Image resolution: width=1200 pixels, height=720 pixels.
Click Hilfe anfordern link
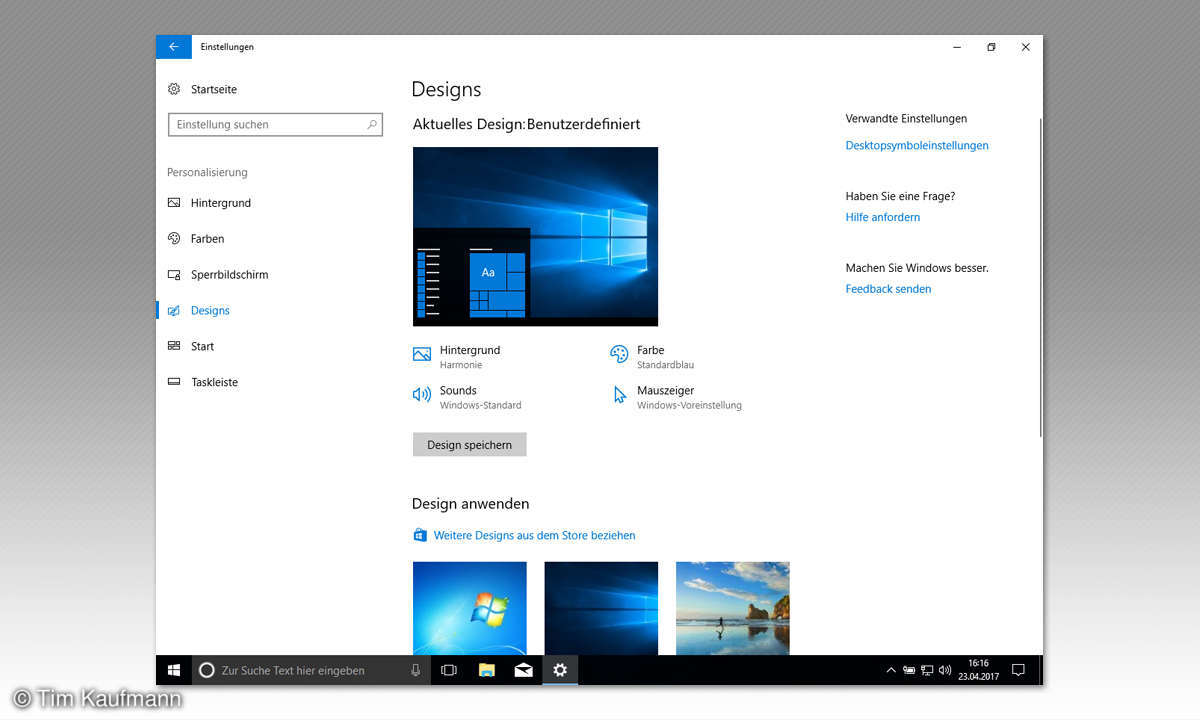(x=883, y=217)
